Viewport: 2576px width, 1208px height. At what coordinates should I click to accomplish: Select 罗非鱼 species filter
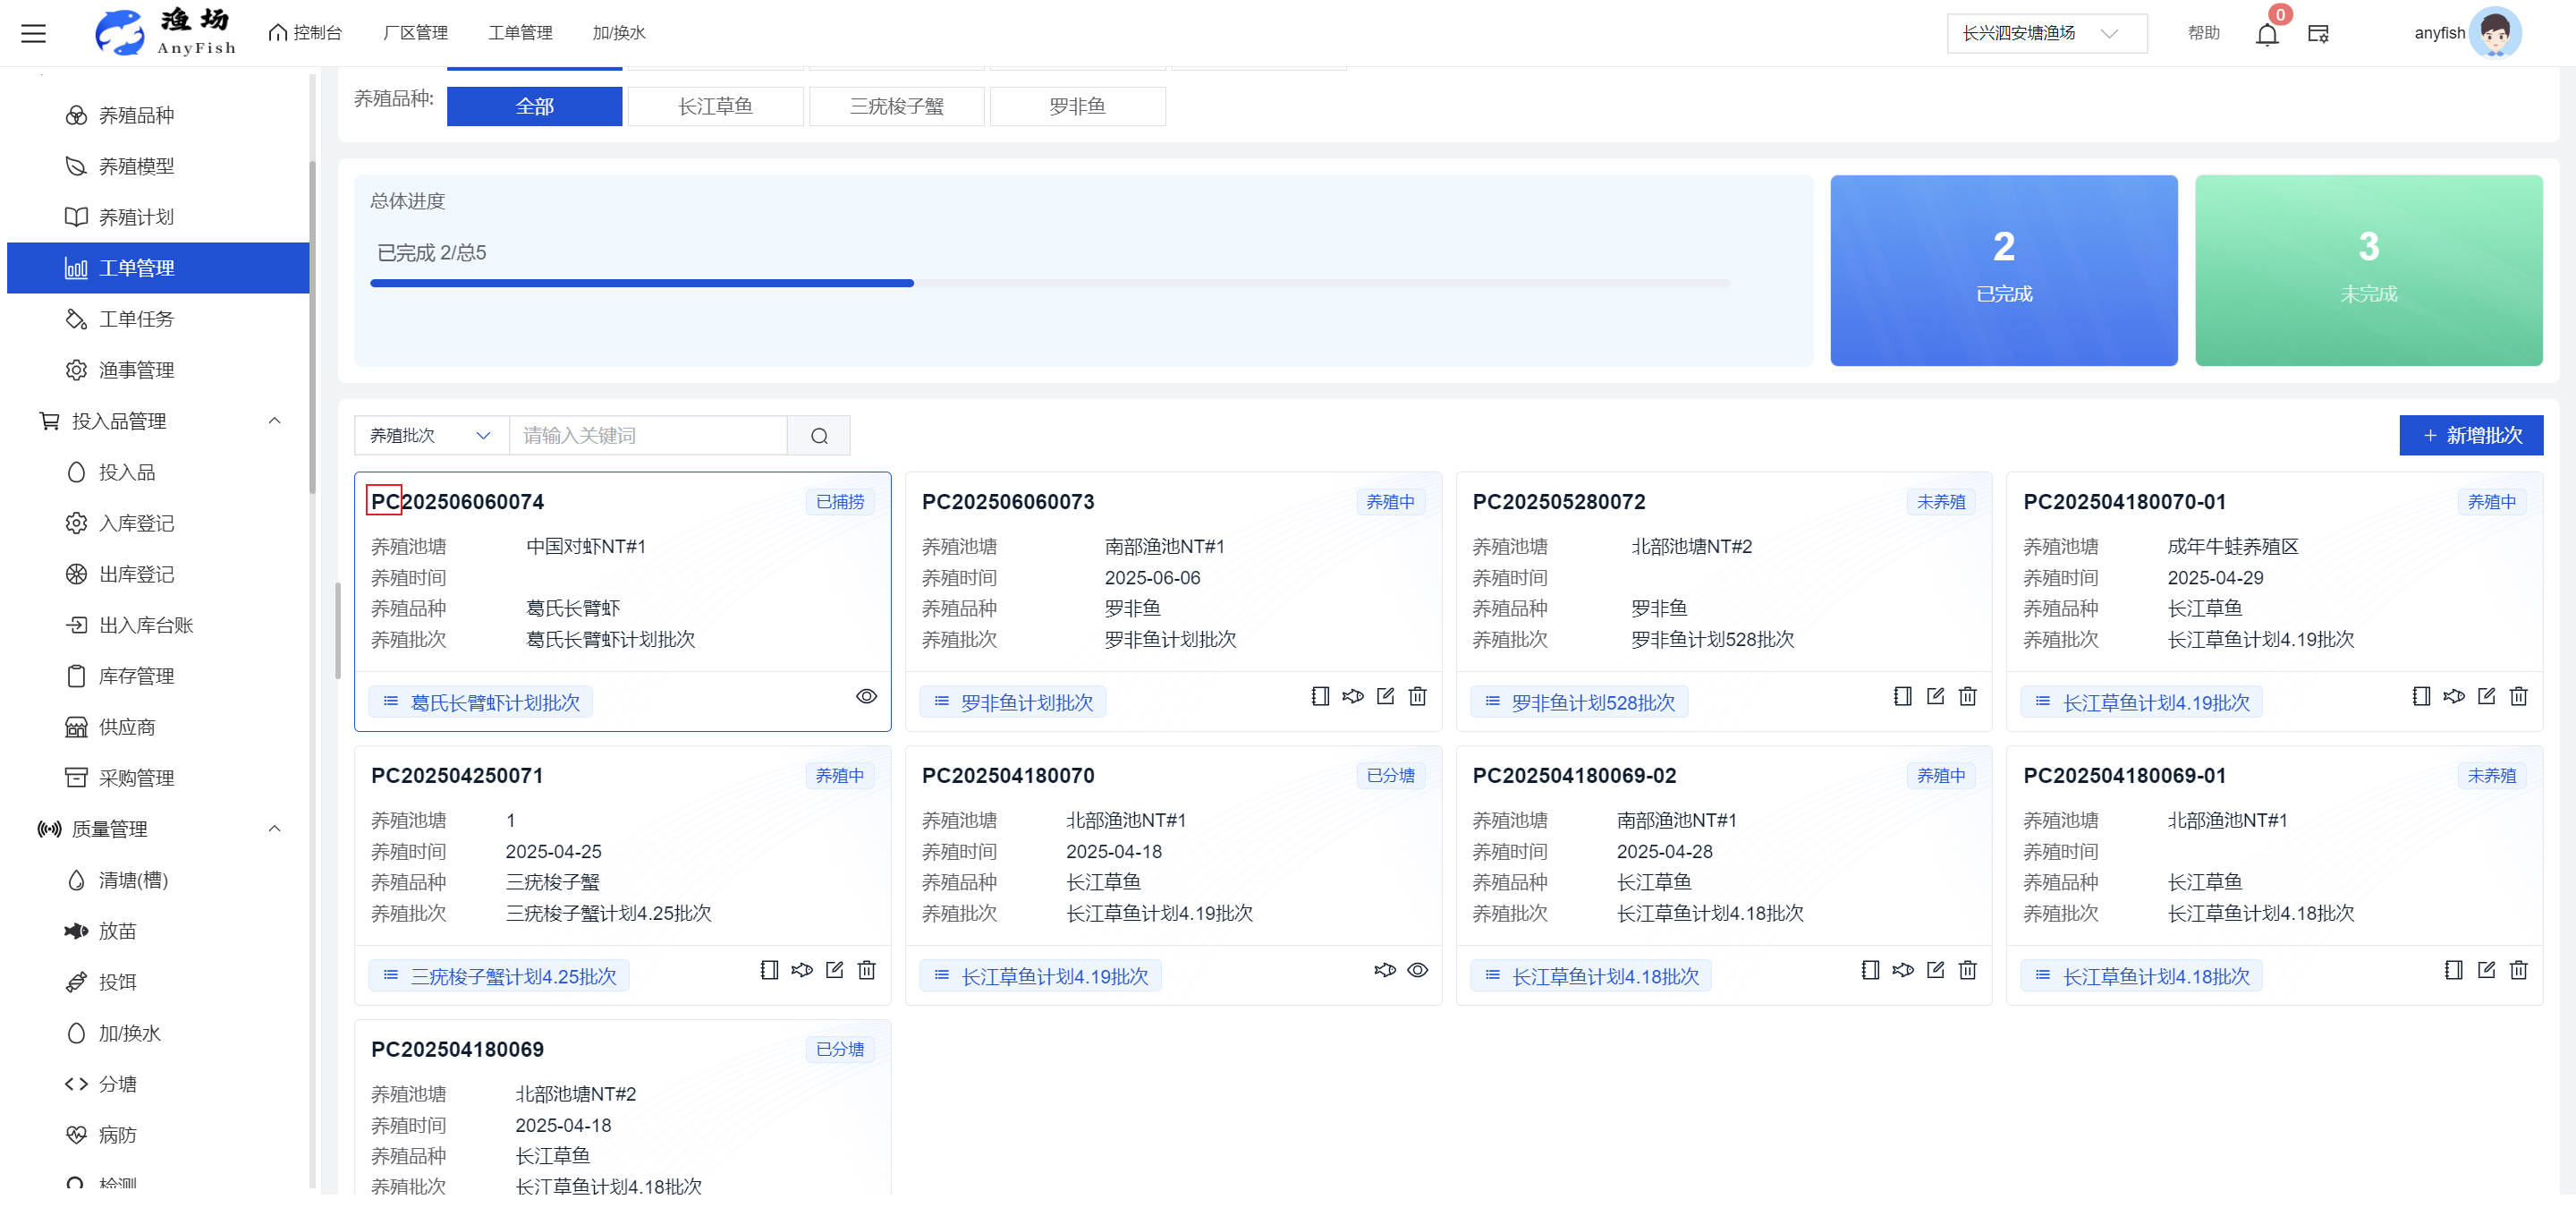coord(1077,106)
